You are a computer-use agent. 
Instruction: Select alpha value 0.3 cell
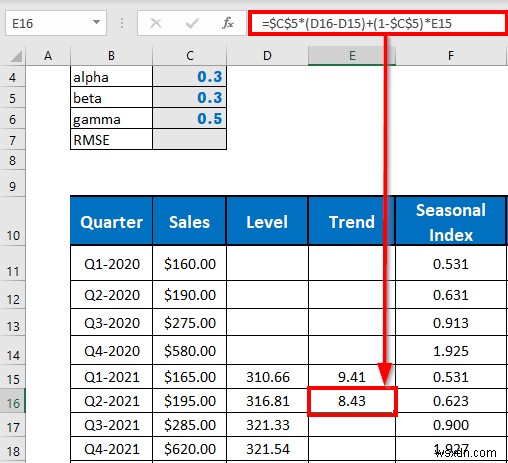pyautogui.click(x=189, y=77)
